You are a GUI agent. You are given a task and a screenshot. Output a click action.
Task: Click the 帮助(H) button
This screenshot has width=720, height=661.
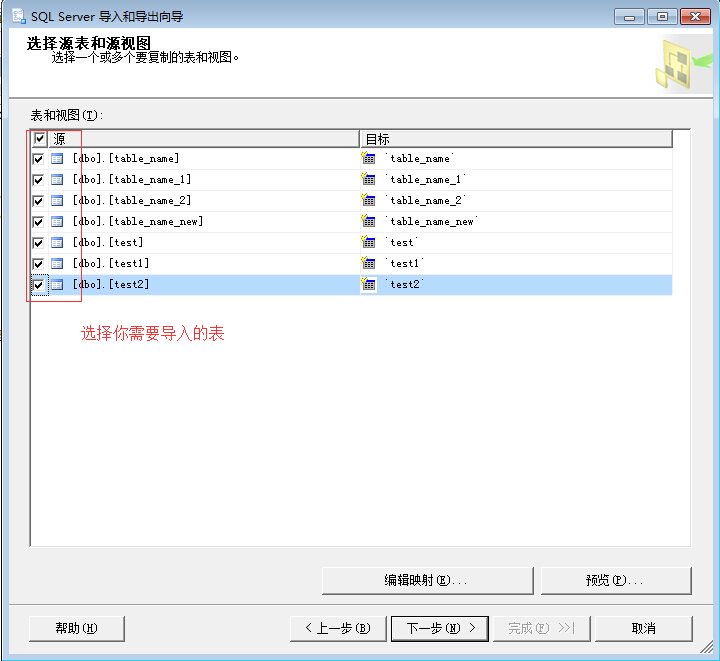point(77,628)
